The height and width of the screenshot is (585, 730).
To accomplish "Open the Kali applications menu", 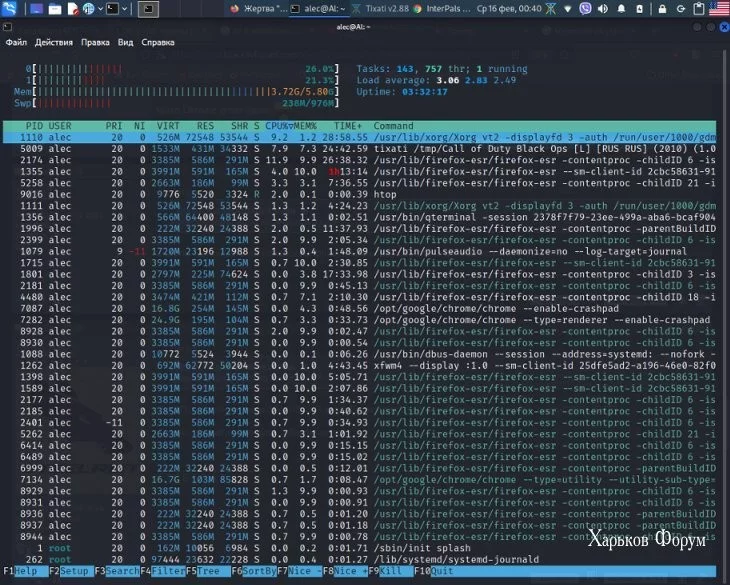I will tap(9, 8).
